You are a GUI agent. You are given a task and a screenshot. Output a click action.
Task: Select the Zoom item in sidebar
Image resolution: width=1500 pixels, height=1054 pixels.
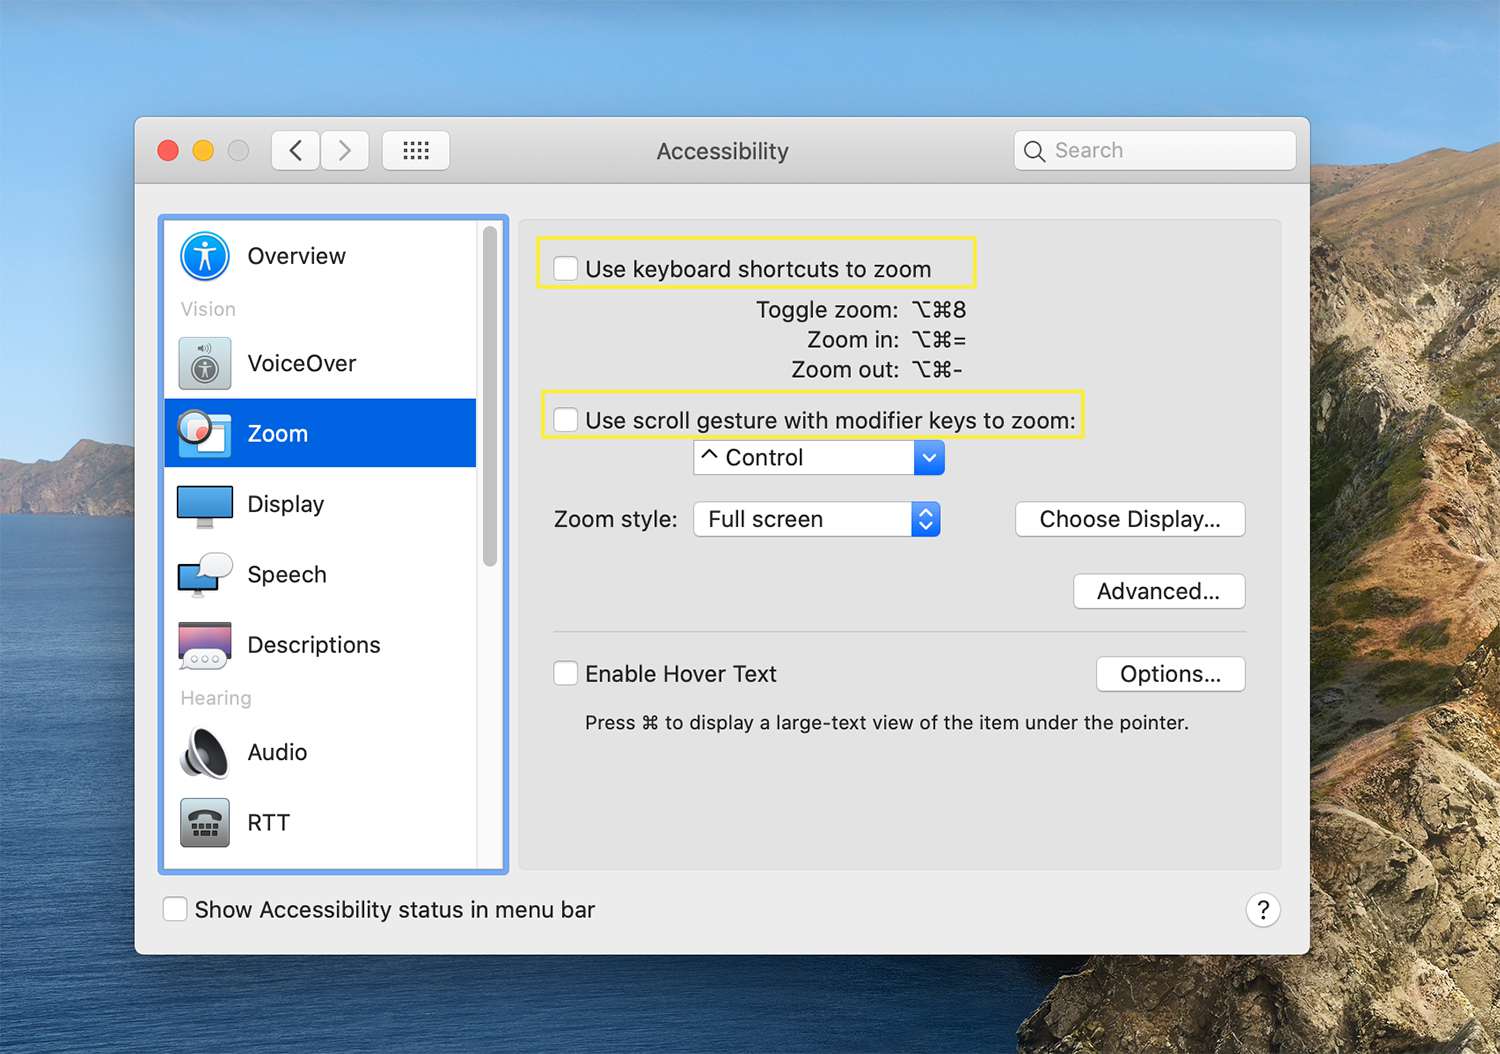click(320, 434)
